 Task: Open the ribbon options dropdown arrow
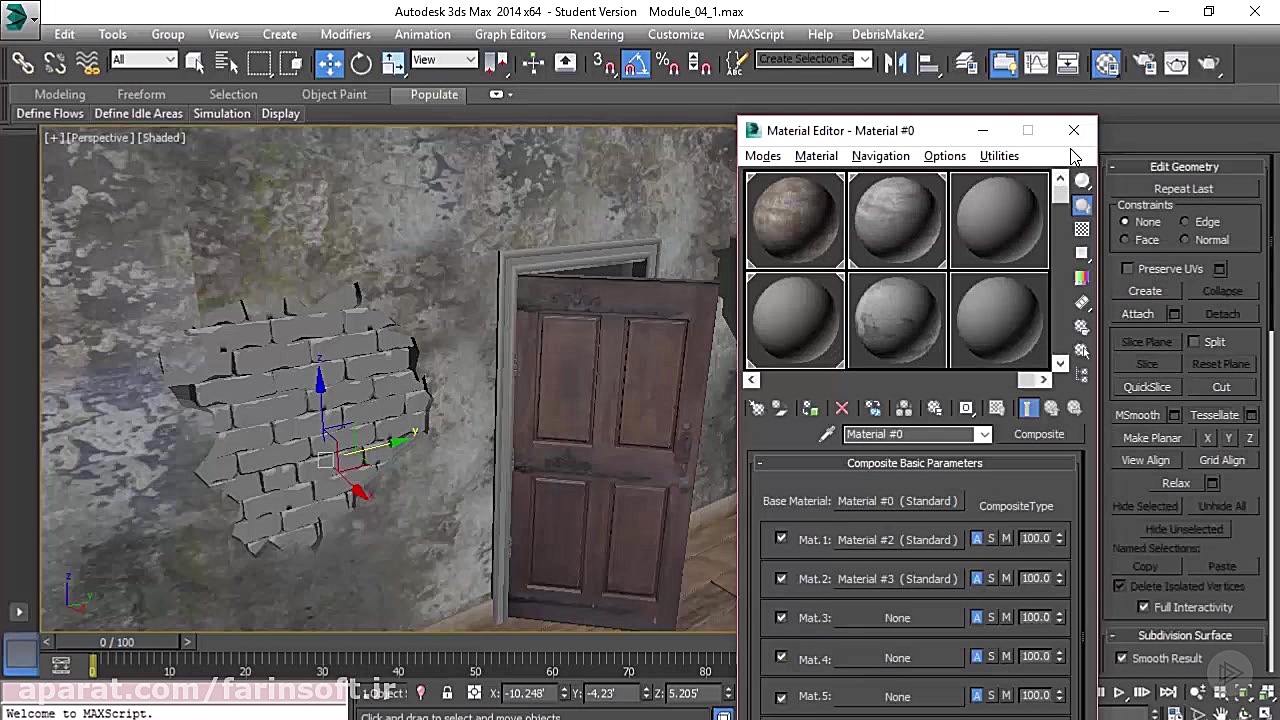coord(510,94)
